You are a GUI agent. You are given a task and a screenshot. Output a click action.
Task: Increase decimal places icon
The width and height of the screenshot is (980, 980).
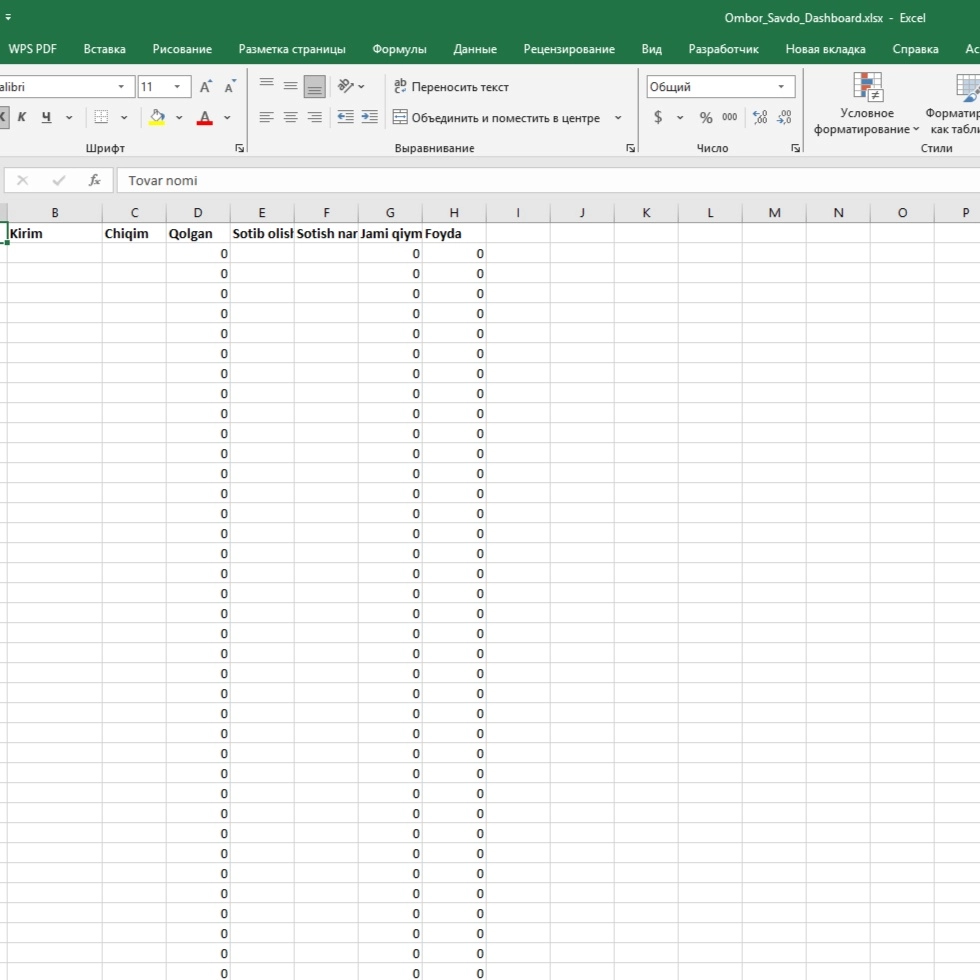click(x=760, y=117)
